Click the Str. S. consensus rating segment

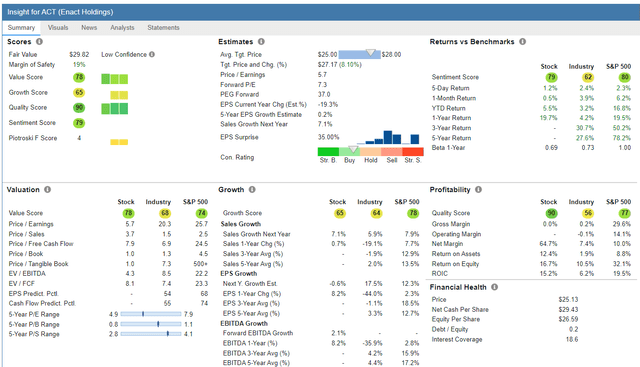coord(413,152)
